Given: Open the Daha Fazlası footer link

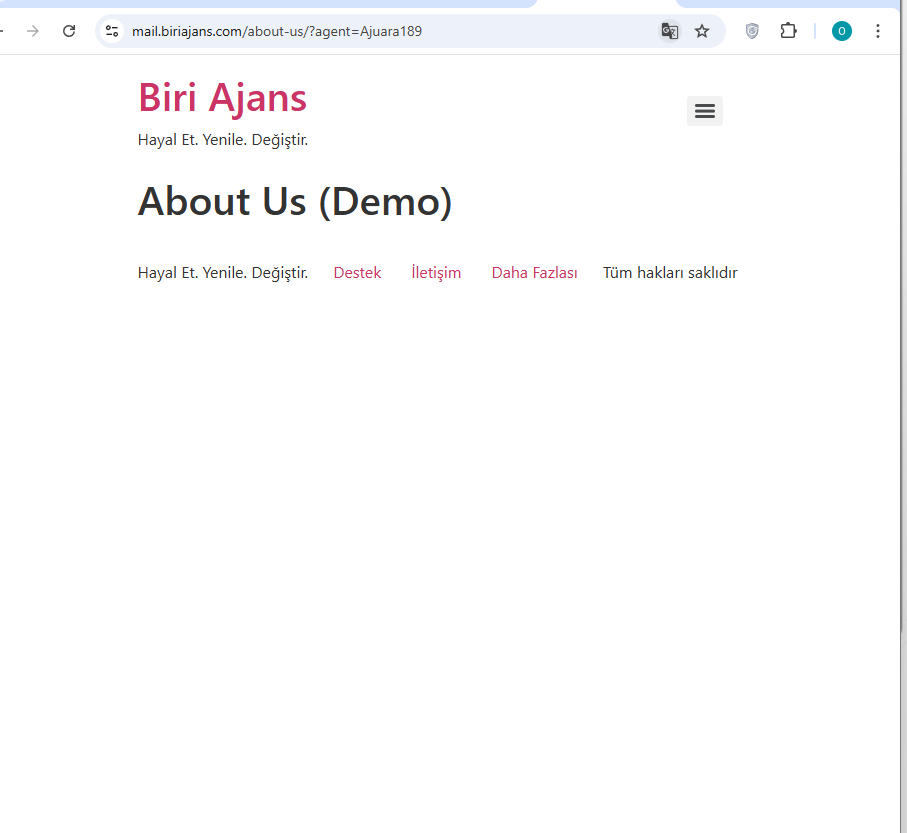Looking at the screenshot, I should tap(534, 272).
